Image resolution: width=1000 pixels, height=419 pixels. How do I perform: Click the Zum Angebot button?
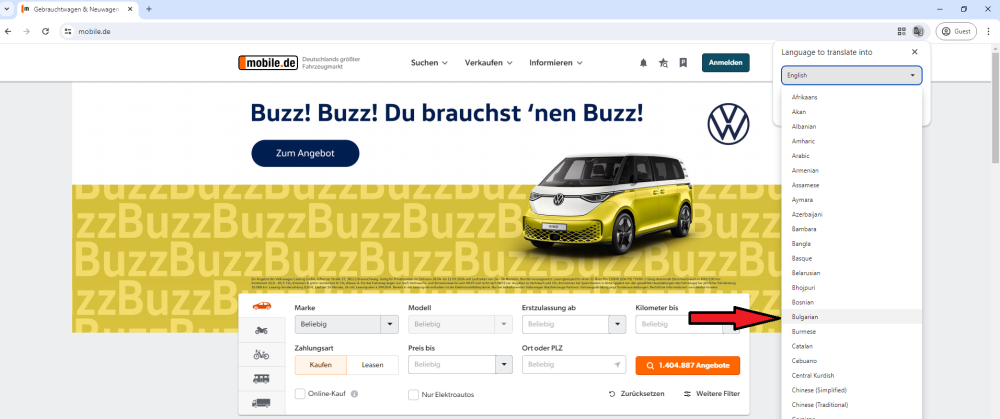tap(305, 153)
